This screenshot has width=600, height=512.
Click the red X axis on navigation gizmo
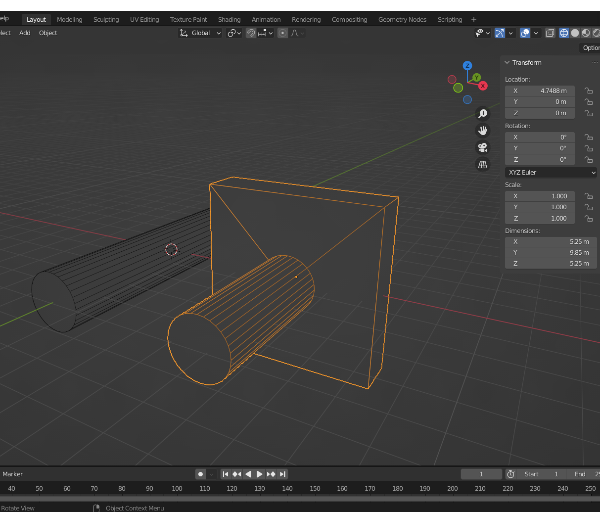[483, 86]
